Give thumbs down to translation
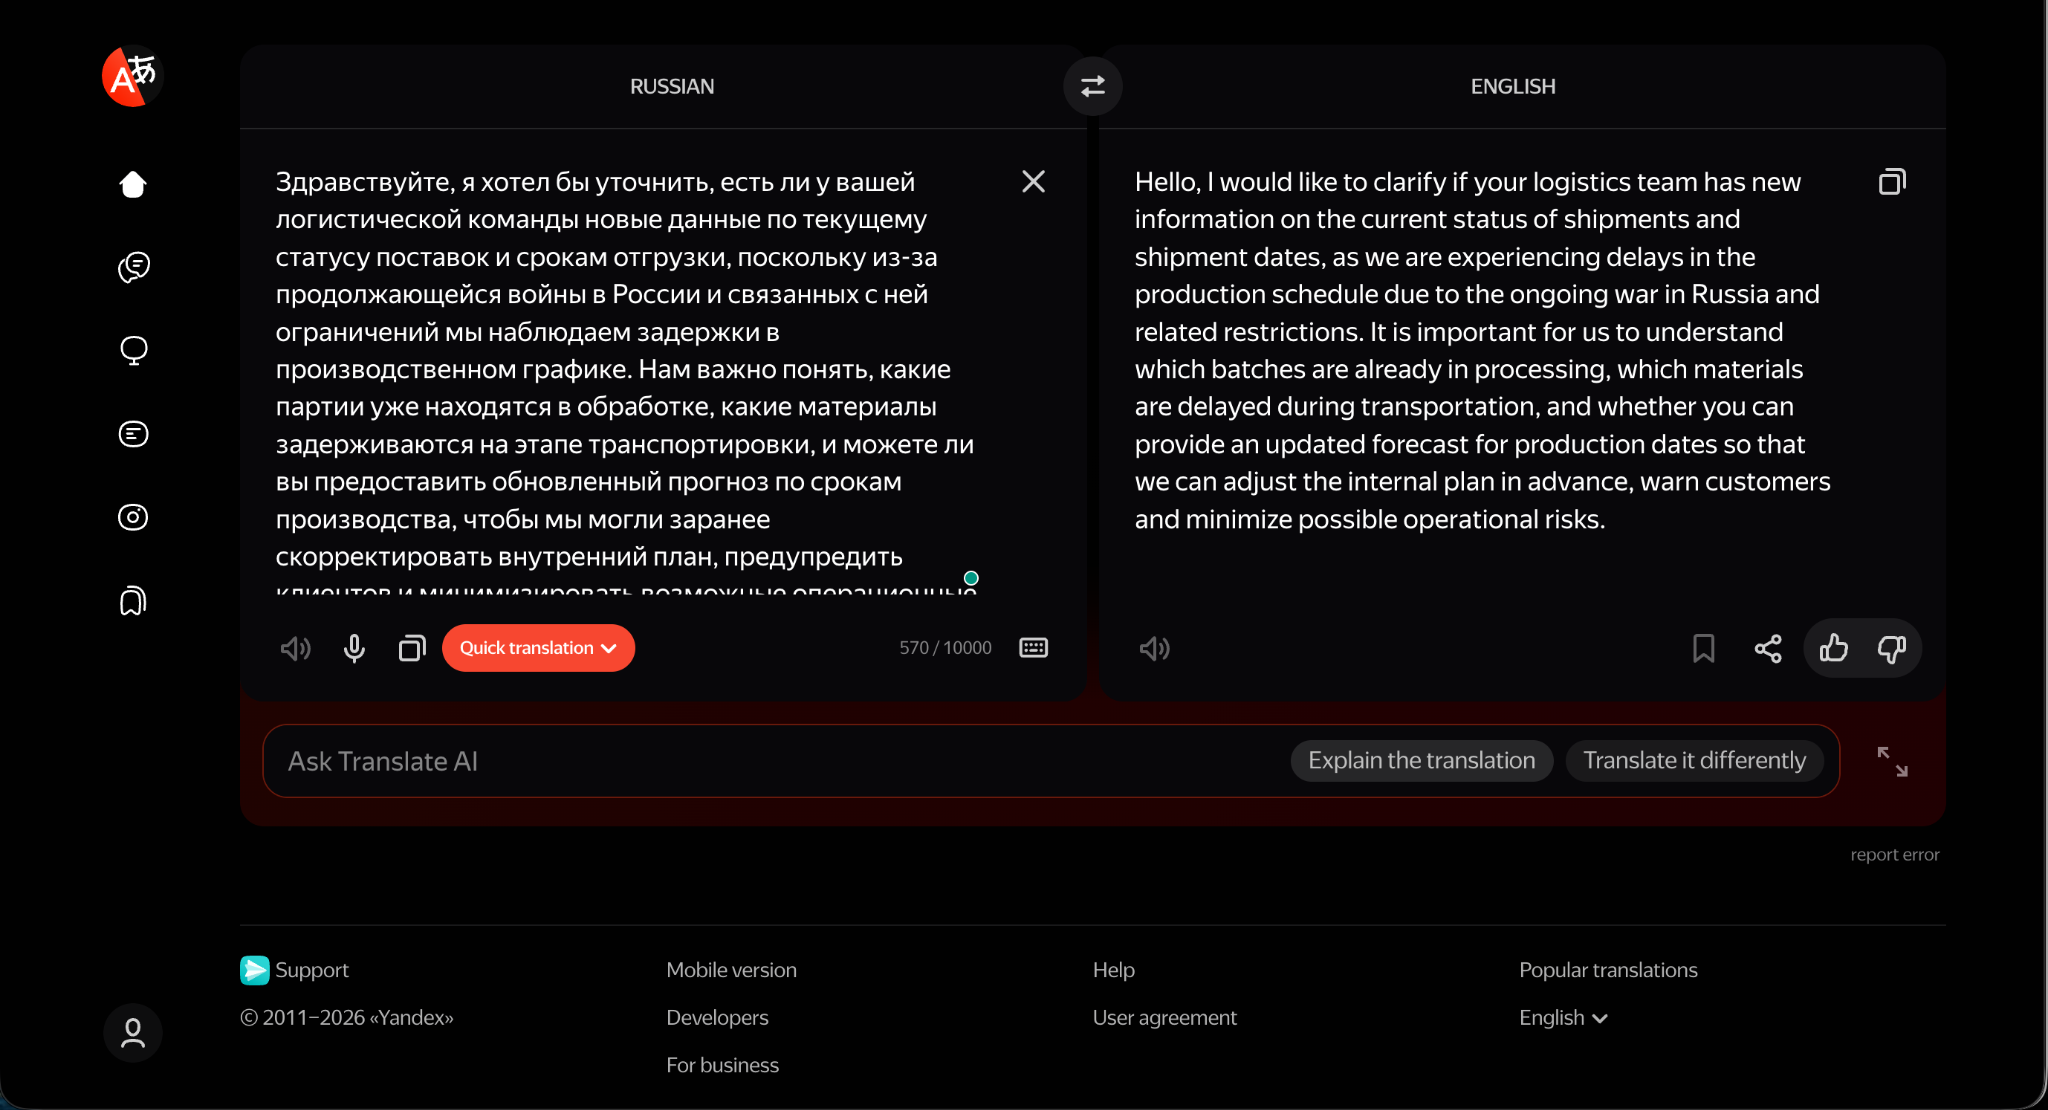The height and width of the screenshot is (1110, 2048). click(x=1891, y=648)
